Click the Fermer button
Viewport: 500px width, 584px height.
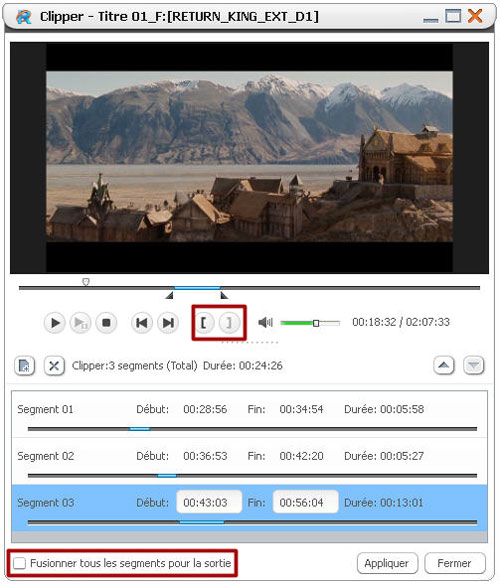[x=455, y=563]
